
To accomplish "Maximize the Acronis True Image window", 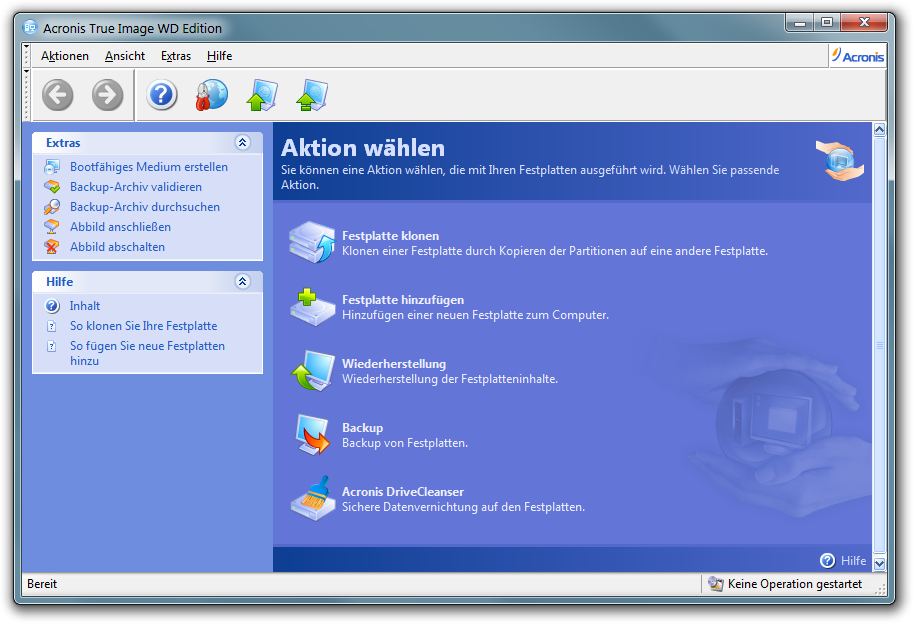I will click(x=827, y=23).
